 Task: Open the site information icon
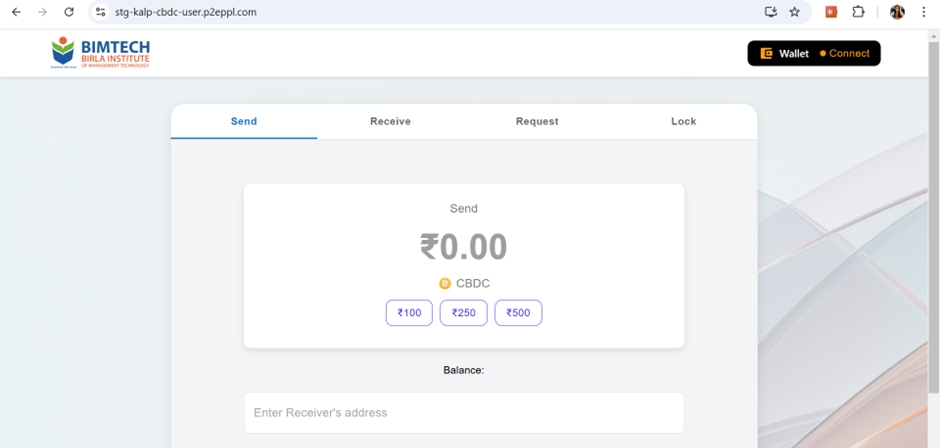[100, 12]
